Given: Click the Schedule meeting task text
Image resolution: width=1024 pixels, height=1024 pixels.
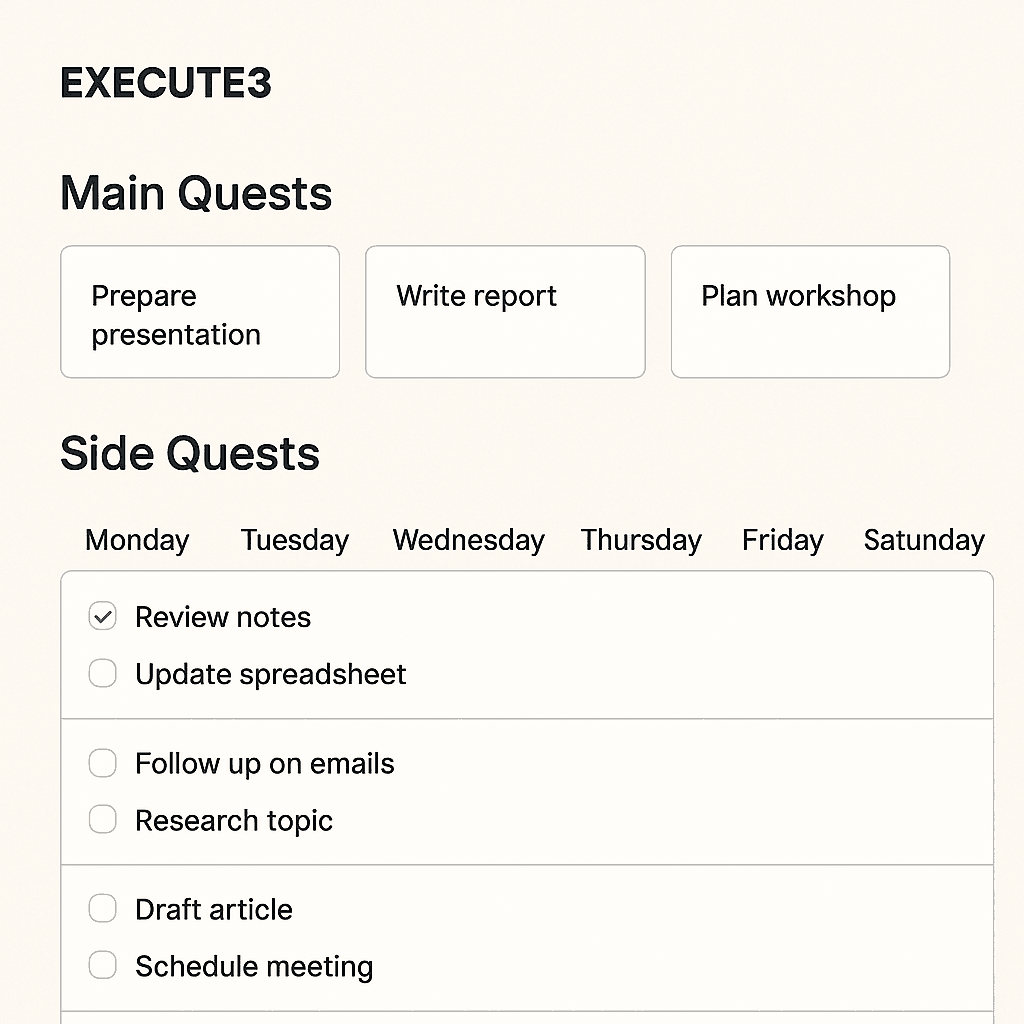Looking at the screenshot, I should pos(254,967).
